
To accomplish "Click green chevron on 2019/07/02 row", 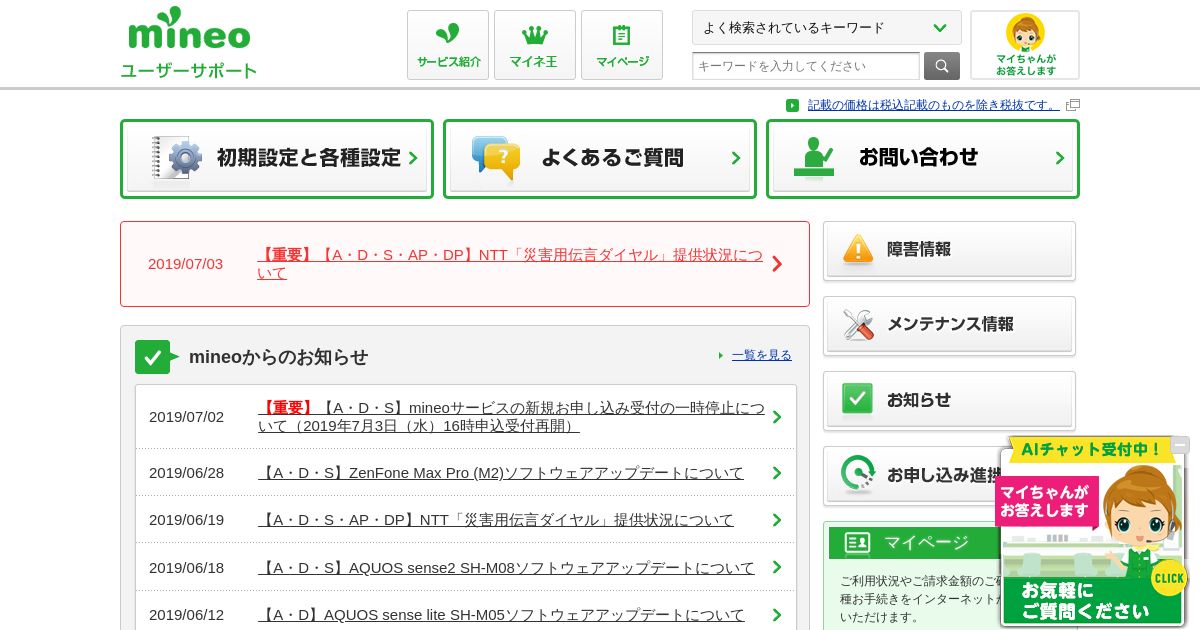I will (x=777, y=417).
